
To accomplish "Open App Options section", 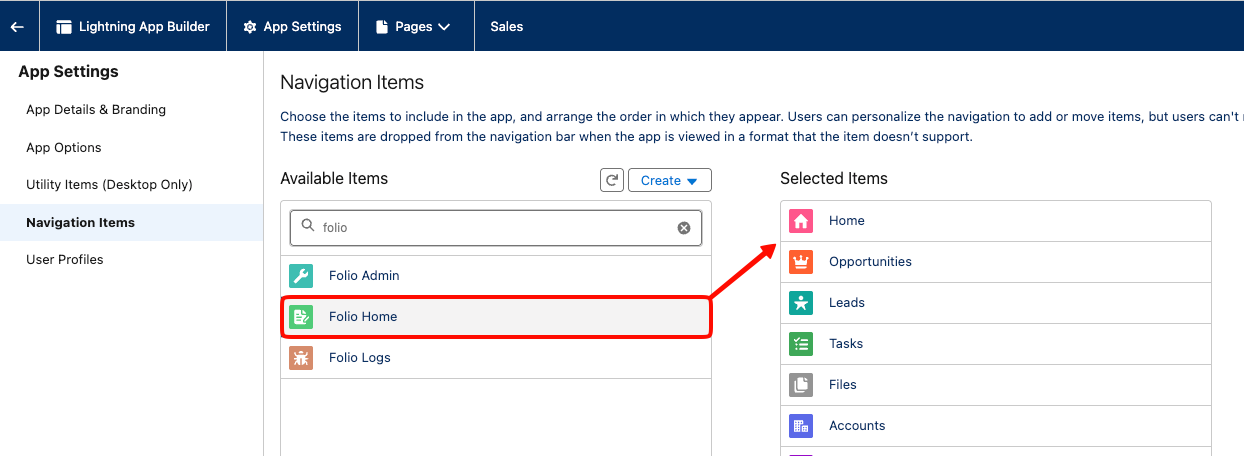I will [x=64, y=147].
